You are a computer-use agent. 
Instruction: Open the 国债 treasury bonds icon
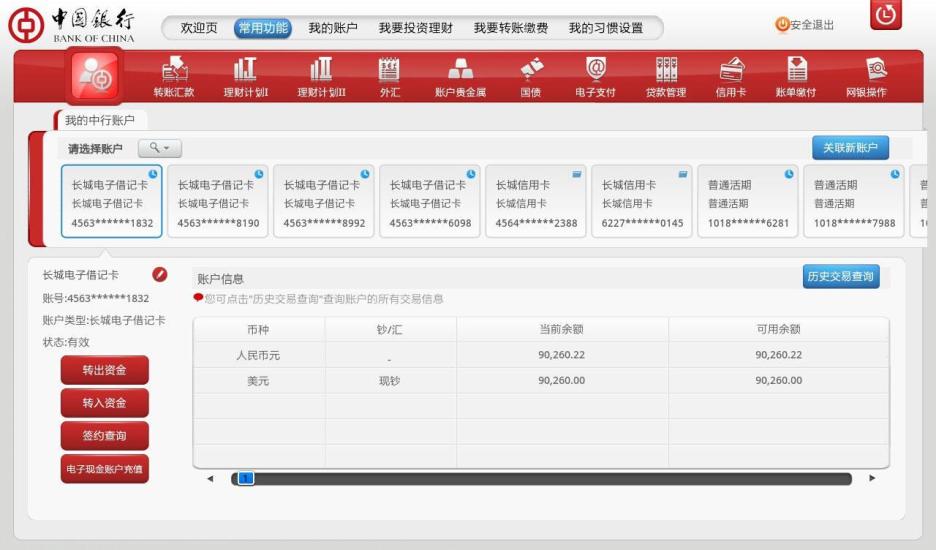tap(531, 70)
